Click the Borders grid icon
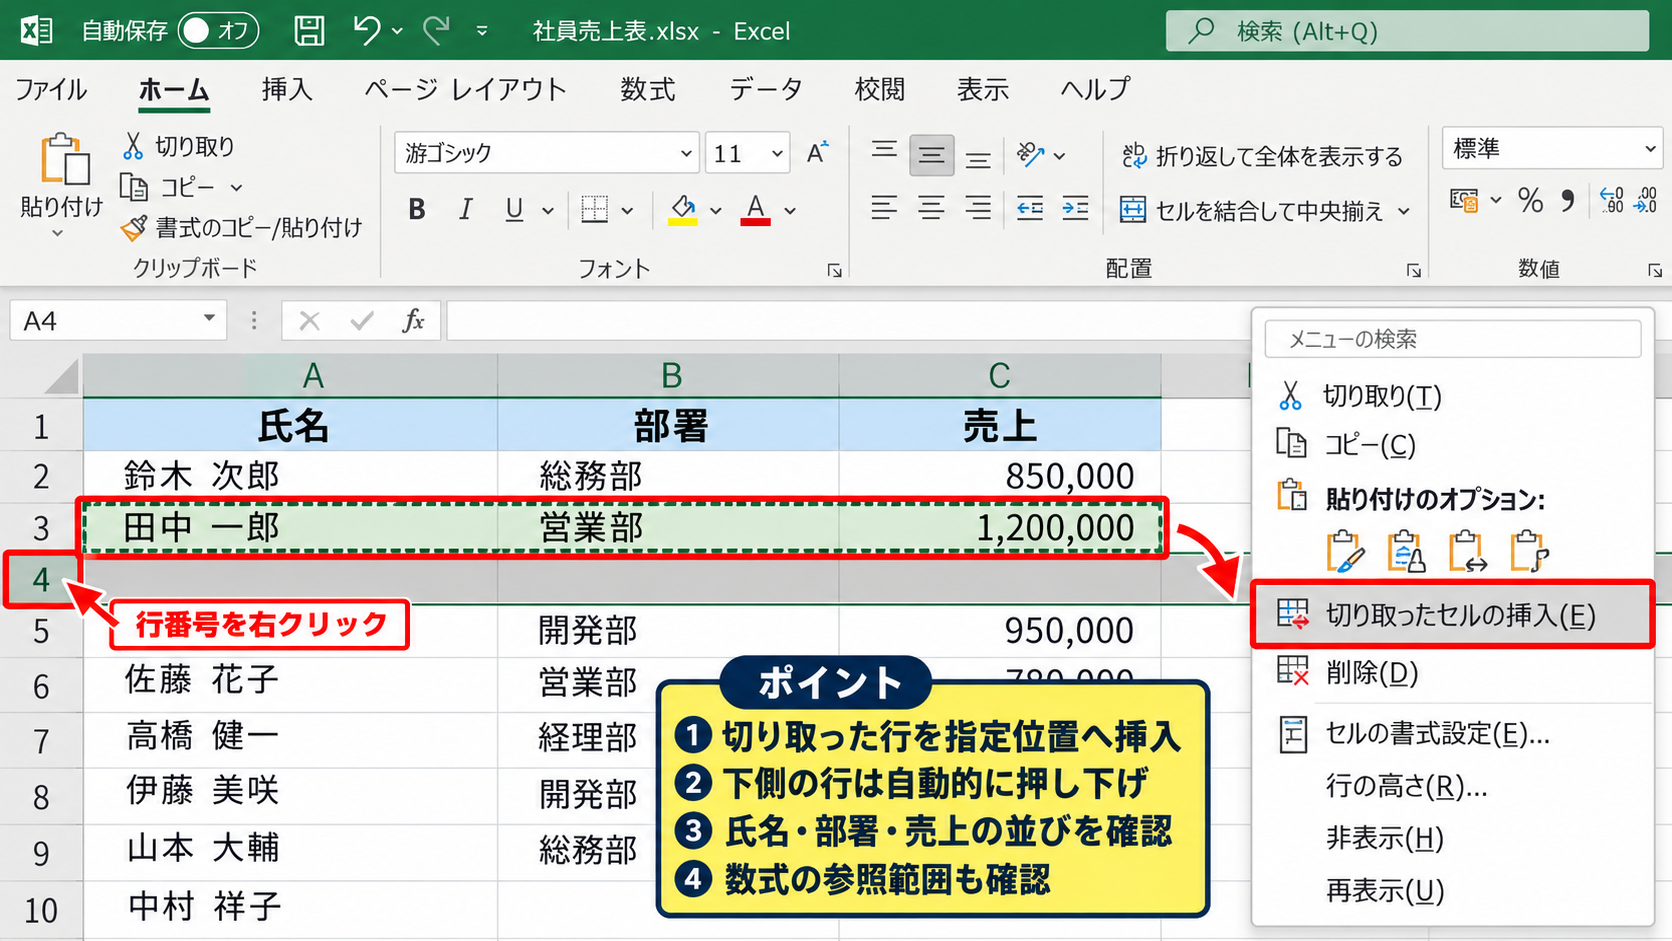This screenshot has height=941, width=1672. 595,210
